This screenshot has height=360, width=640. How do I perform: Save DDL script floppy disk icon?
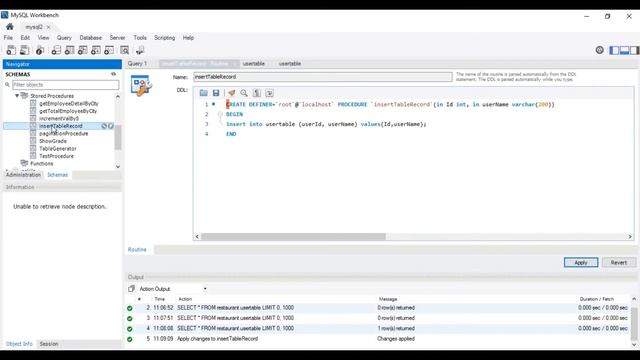click(x=216, y=93)
